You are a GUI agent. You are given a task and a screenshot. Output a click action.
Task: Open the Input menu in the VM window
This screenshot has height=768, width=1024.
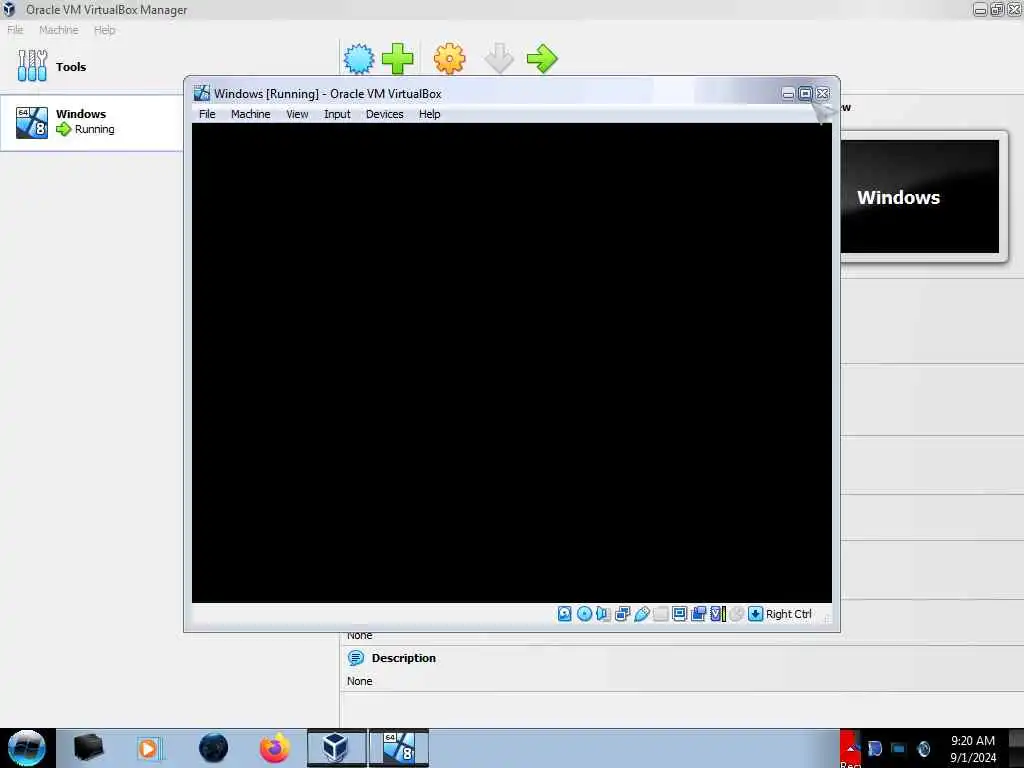[x=337, y=114]
